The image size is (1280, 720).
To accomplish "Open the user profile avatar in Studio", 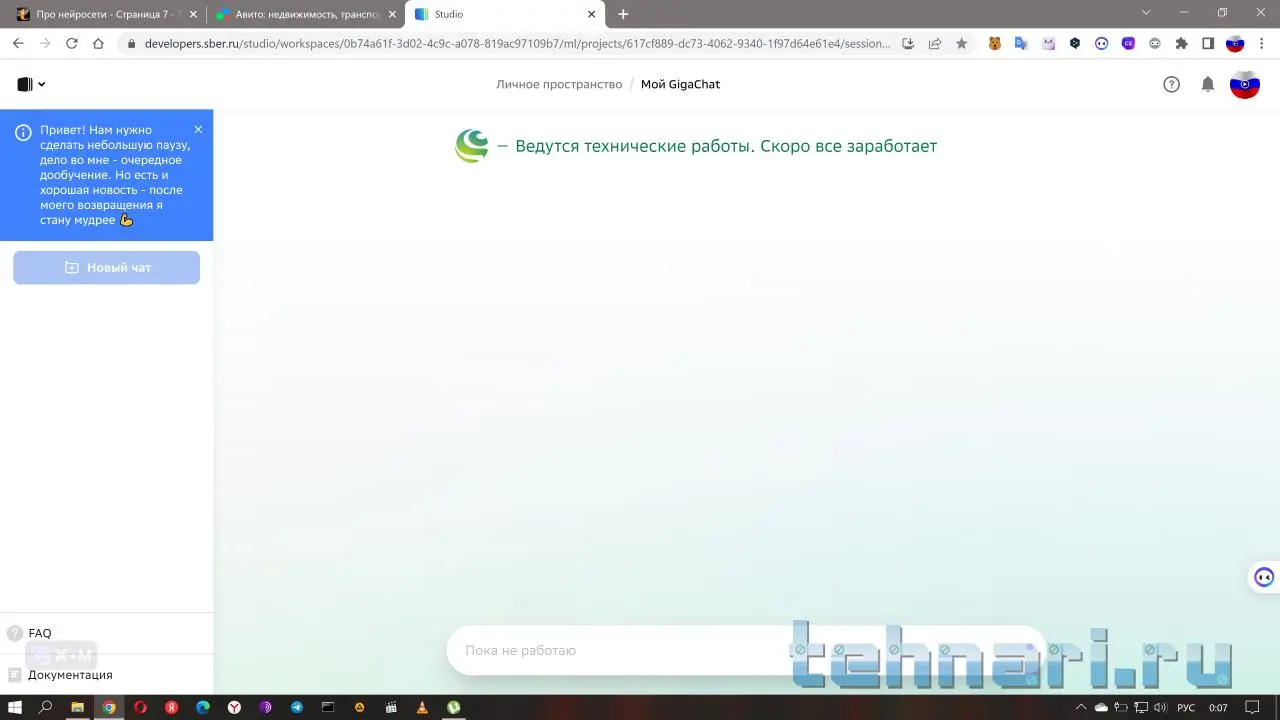I will click(x=1245, y=84).
